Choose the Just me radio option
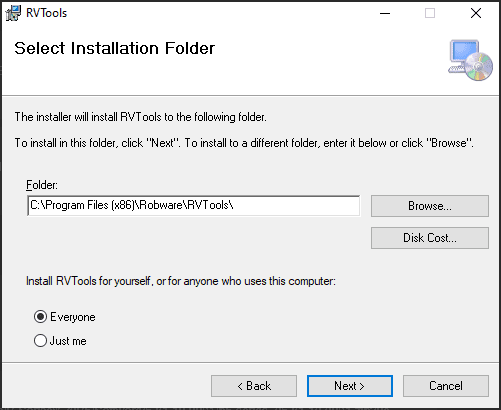 coord(40,341)
